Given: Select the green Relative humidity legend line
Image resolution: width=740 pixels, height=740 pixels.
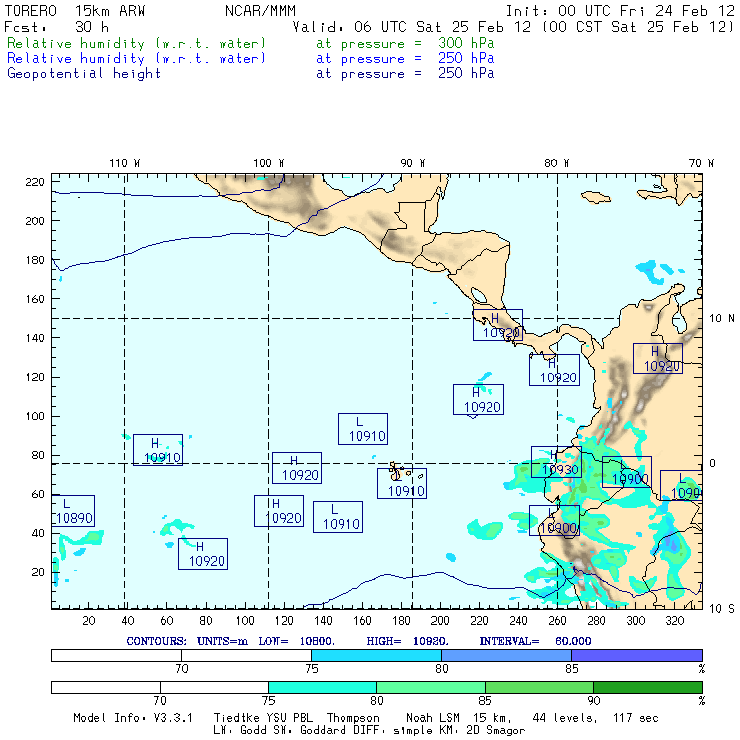Looking at the screenshot, I should click(250, 43).
